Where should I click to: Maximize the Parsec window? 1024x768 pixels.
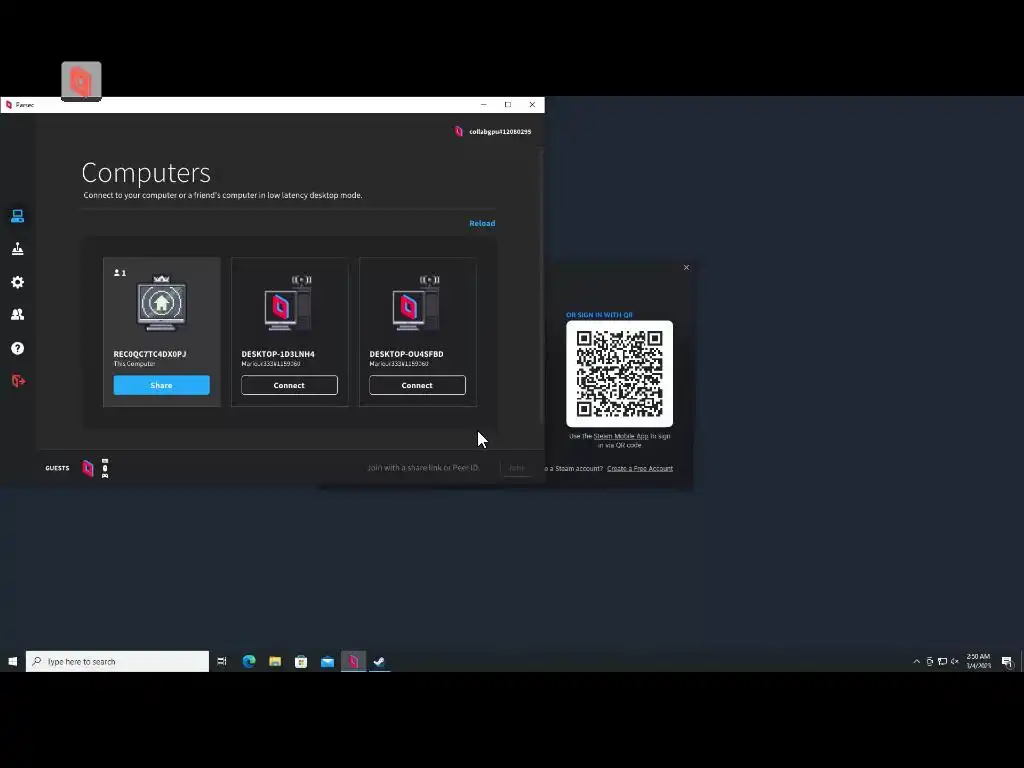(x=508, y=104)
